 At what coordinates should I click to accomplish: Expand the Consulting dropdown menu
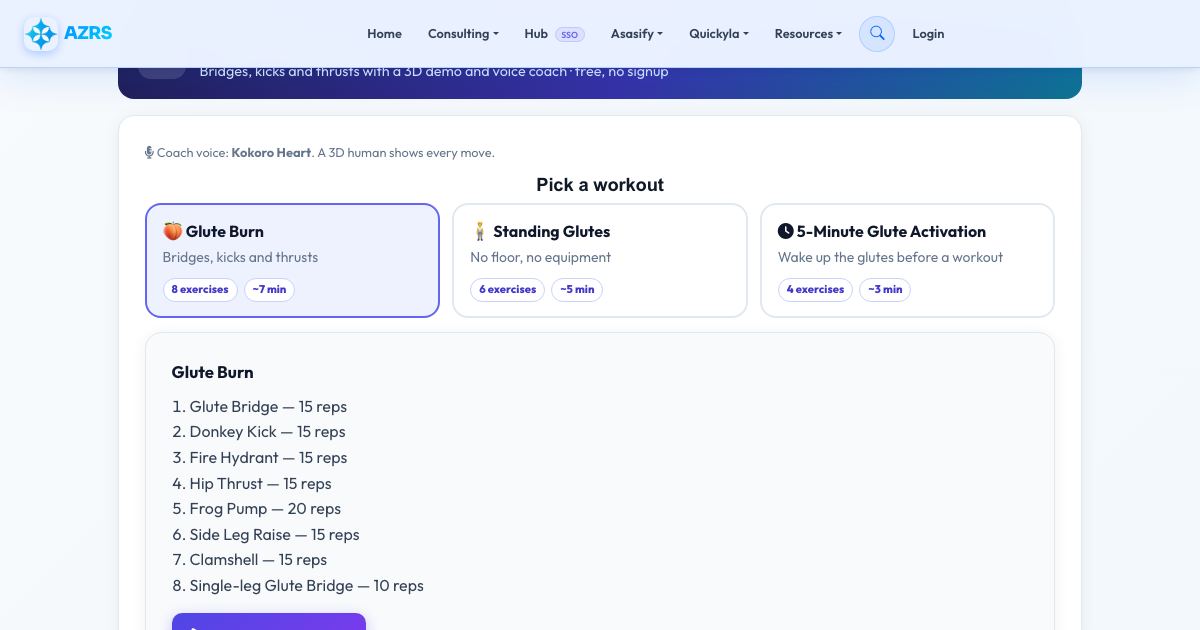463,34
